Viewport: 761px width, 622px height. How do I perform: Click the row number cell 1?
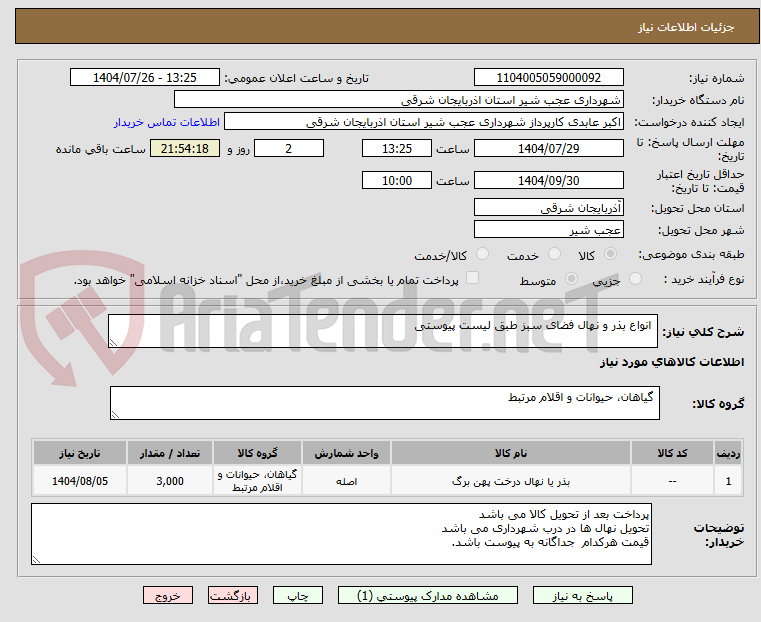pyautogui.click(x=728, y=481)
